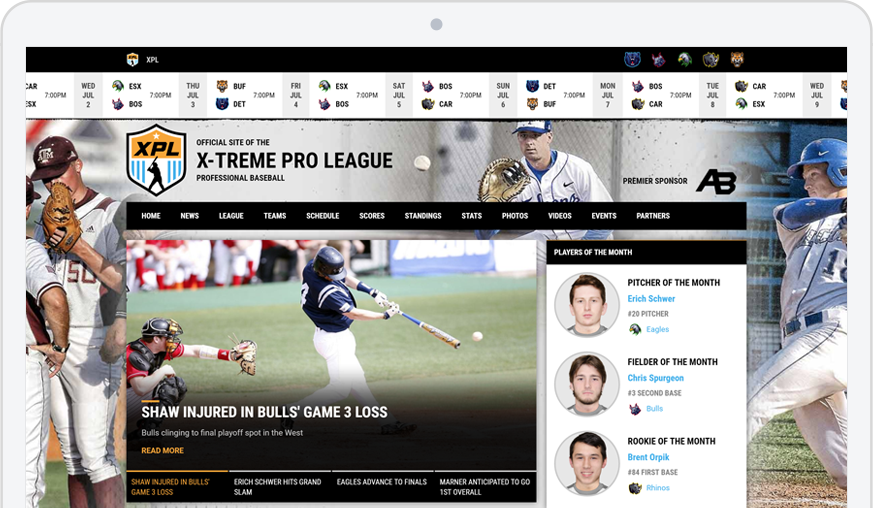Click DET bear icon in Sun Jul 6 game

coord(533,86)
